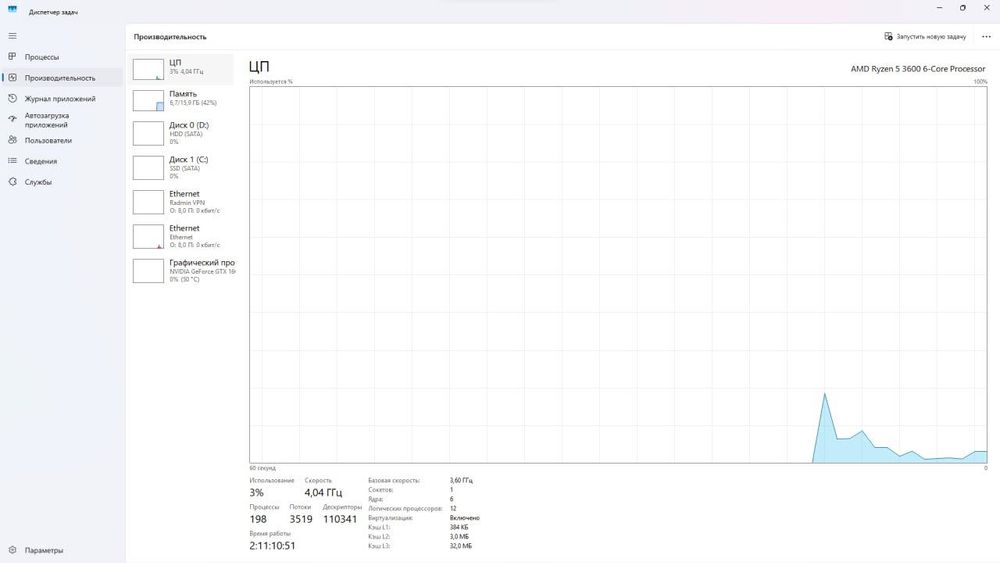Screen dimensions: 1000x563
Task: Click the Users people icon
Action: tap(12, 140)
